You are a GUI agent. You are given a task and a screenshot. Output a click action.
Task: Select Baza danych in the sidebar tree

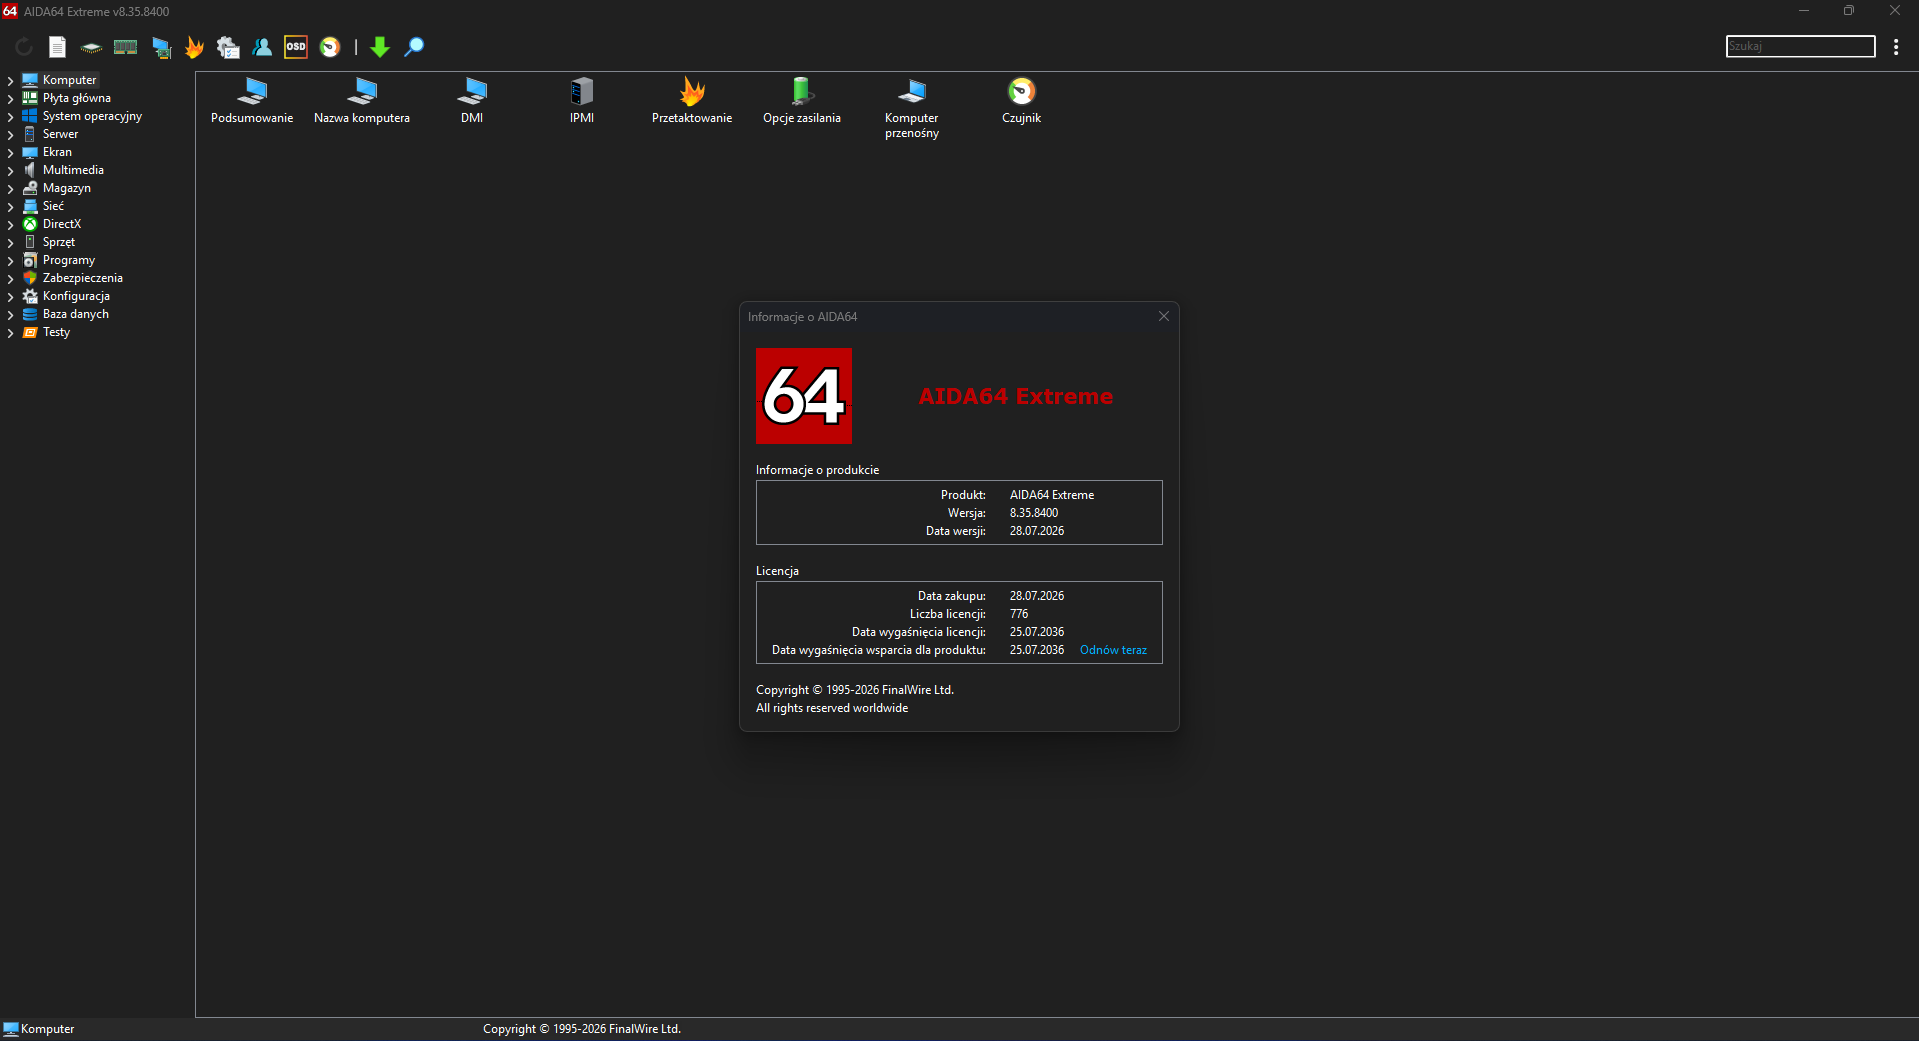pos(76,314)
